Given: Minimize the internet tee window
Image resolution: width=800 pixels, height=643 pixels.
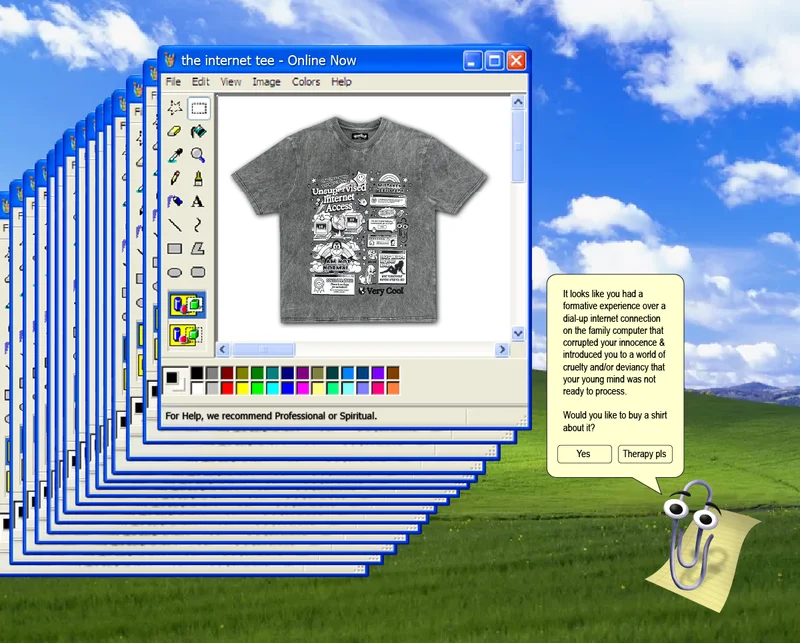Looking at the screenshot, I should 472,61.
